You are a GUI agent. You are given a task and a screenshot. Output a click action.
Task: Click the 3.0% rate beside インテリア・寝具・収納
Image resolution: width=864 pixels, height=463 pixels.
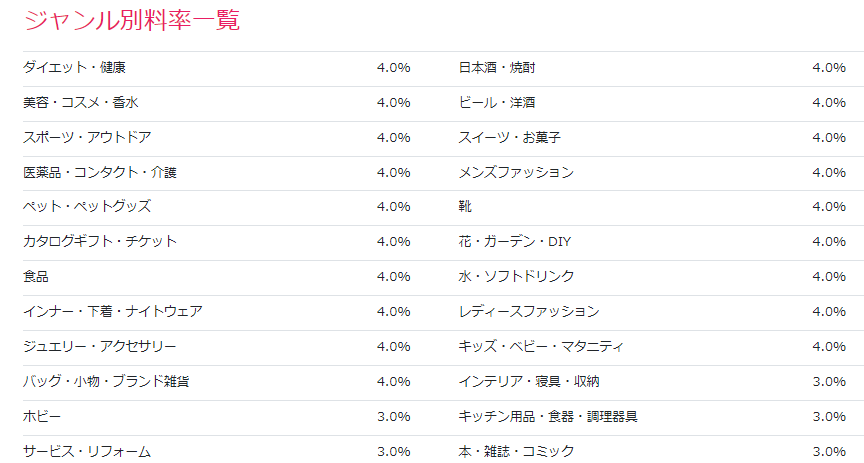(829, 382)
